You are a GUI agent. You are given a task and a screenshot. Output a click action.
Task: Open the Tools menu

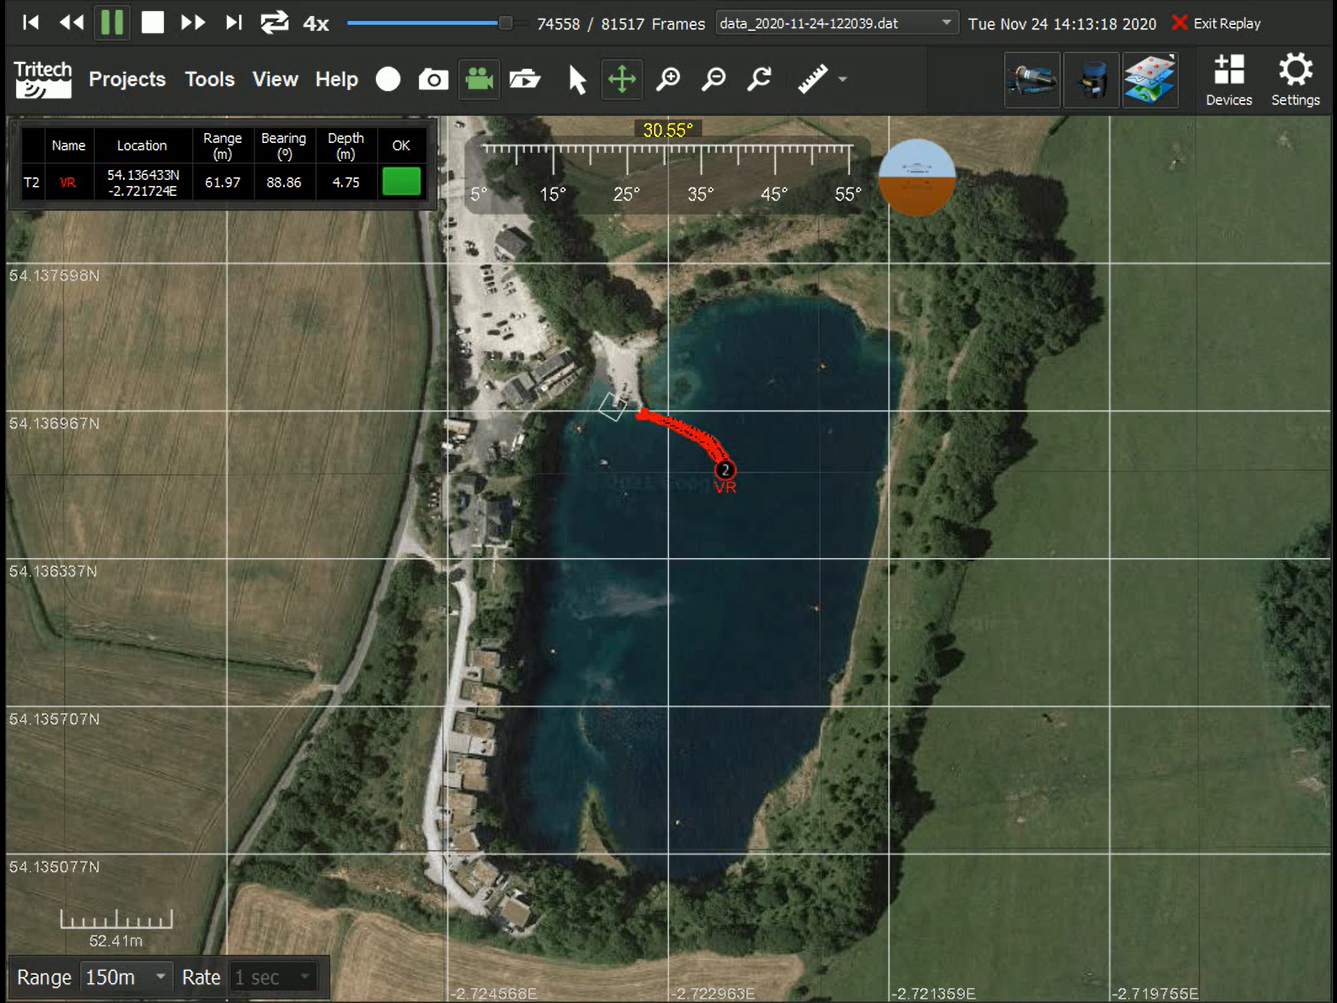click(x=209, y=79)
